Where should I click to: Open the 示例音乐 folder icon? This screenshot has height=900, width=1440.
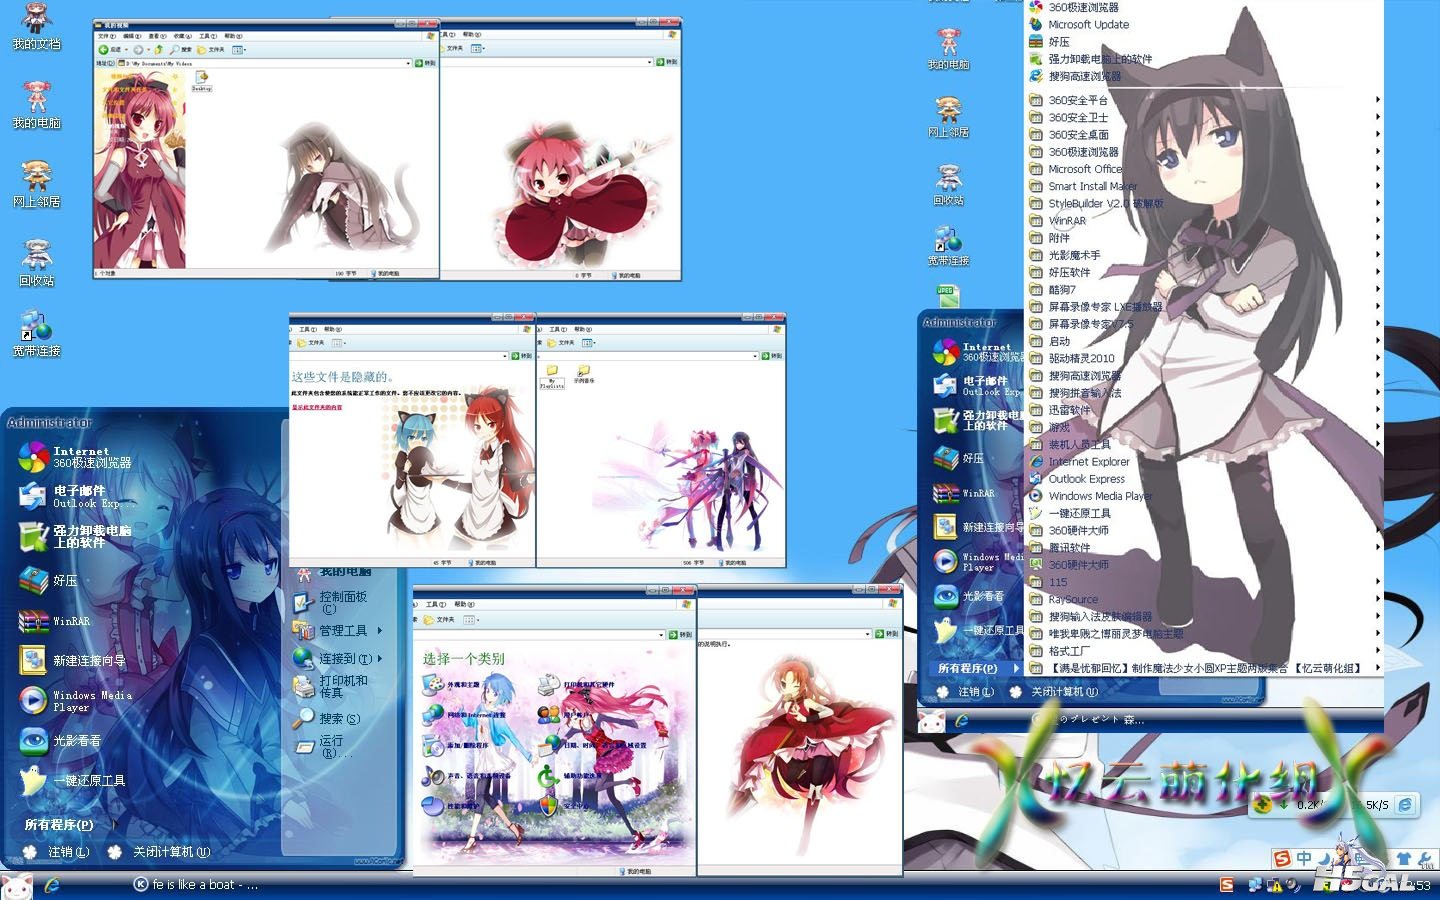click(584, 375)
